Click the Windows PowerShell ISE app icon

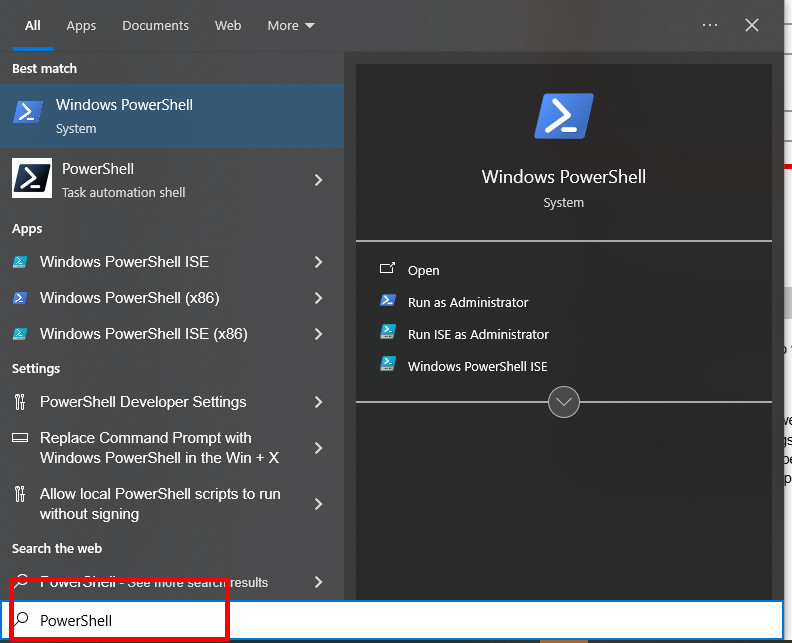coord(20,262)
